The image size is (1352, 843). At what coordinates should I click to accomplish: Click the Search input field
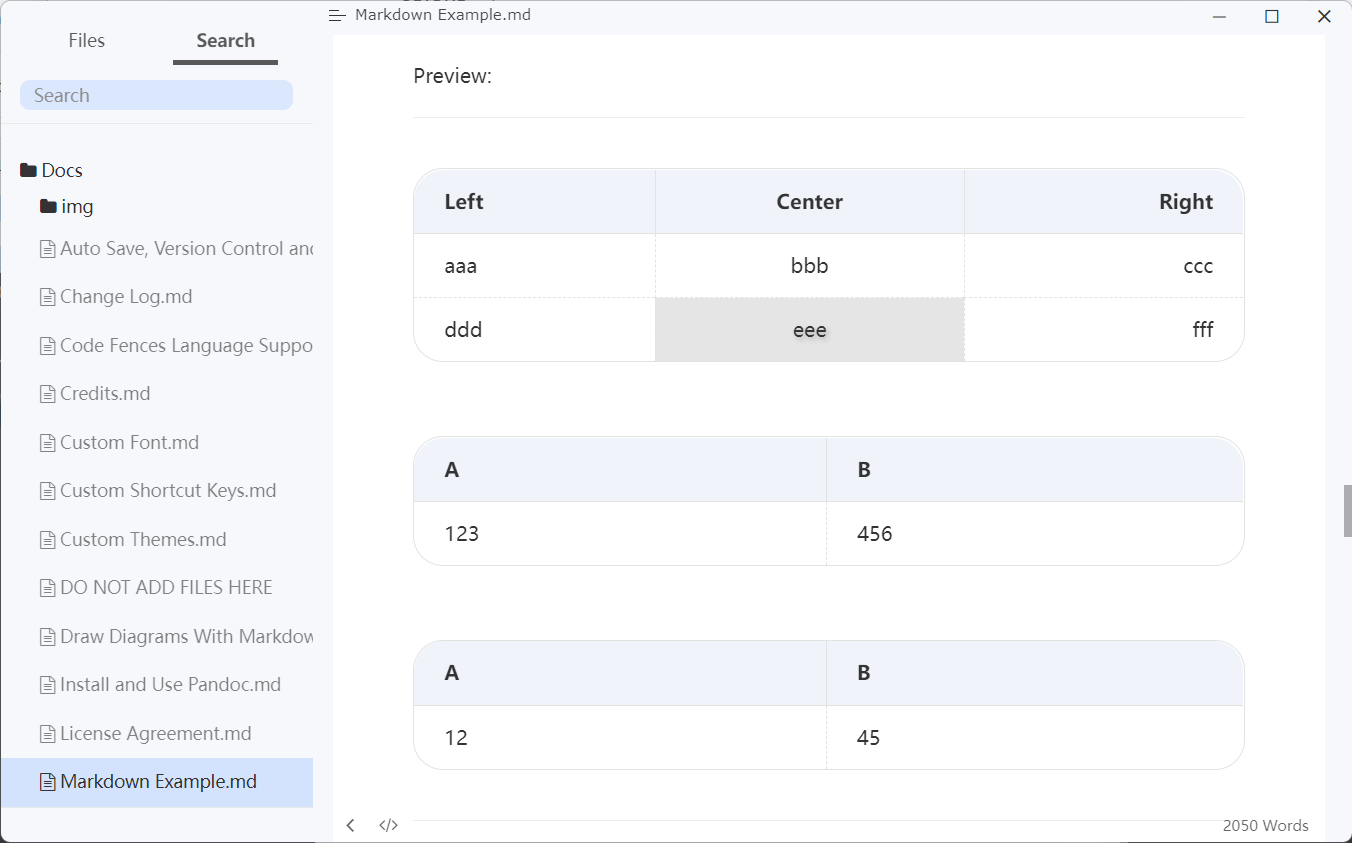pos(156,95)
